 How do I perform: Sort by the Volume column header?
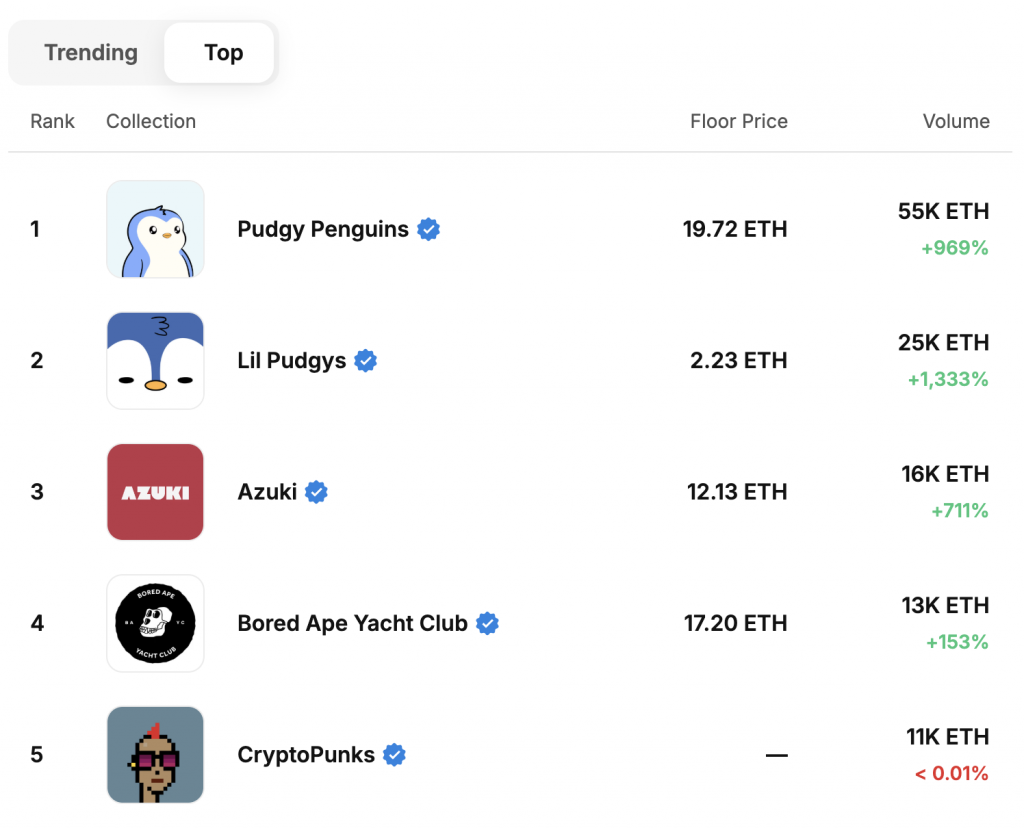click(956, 121)
